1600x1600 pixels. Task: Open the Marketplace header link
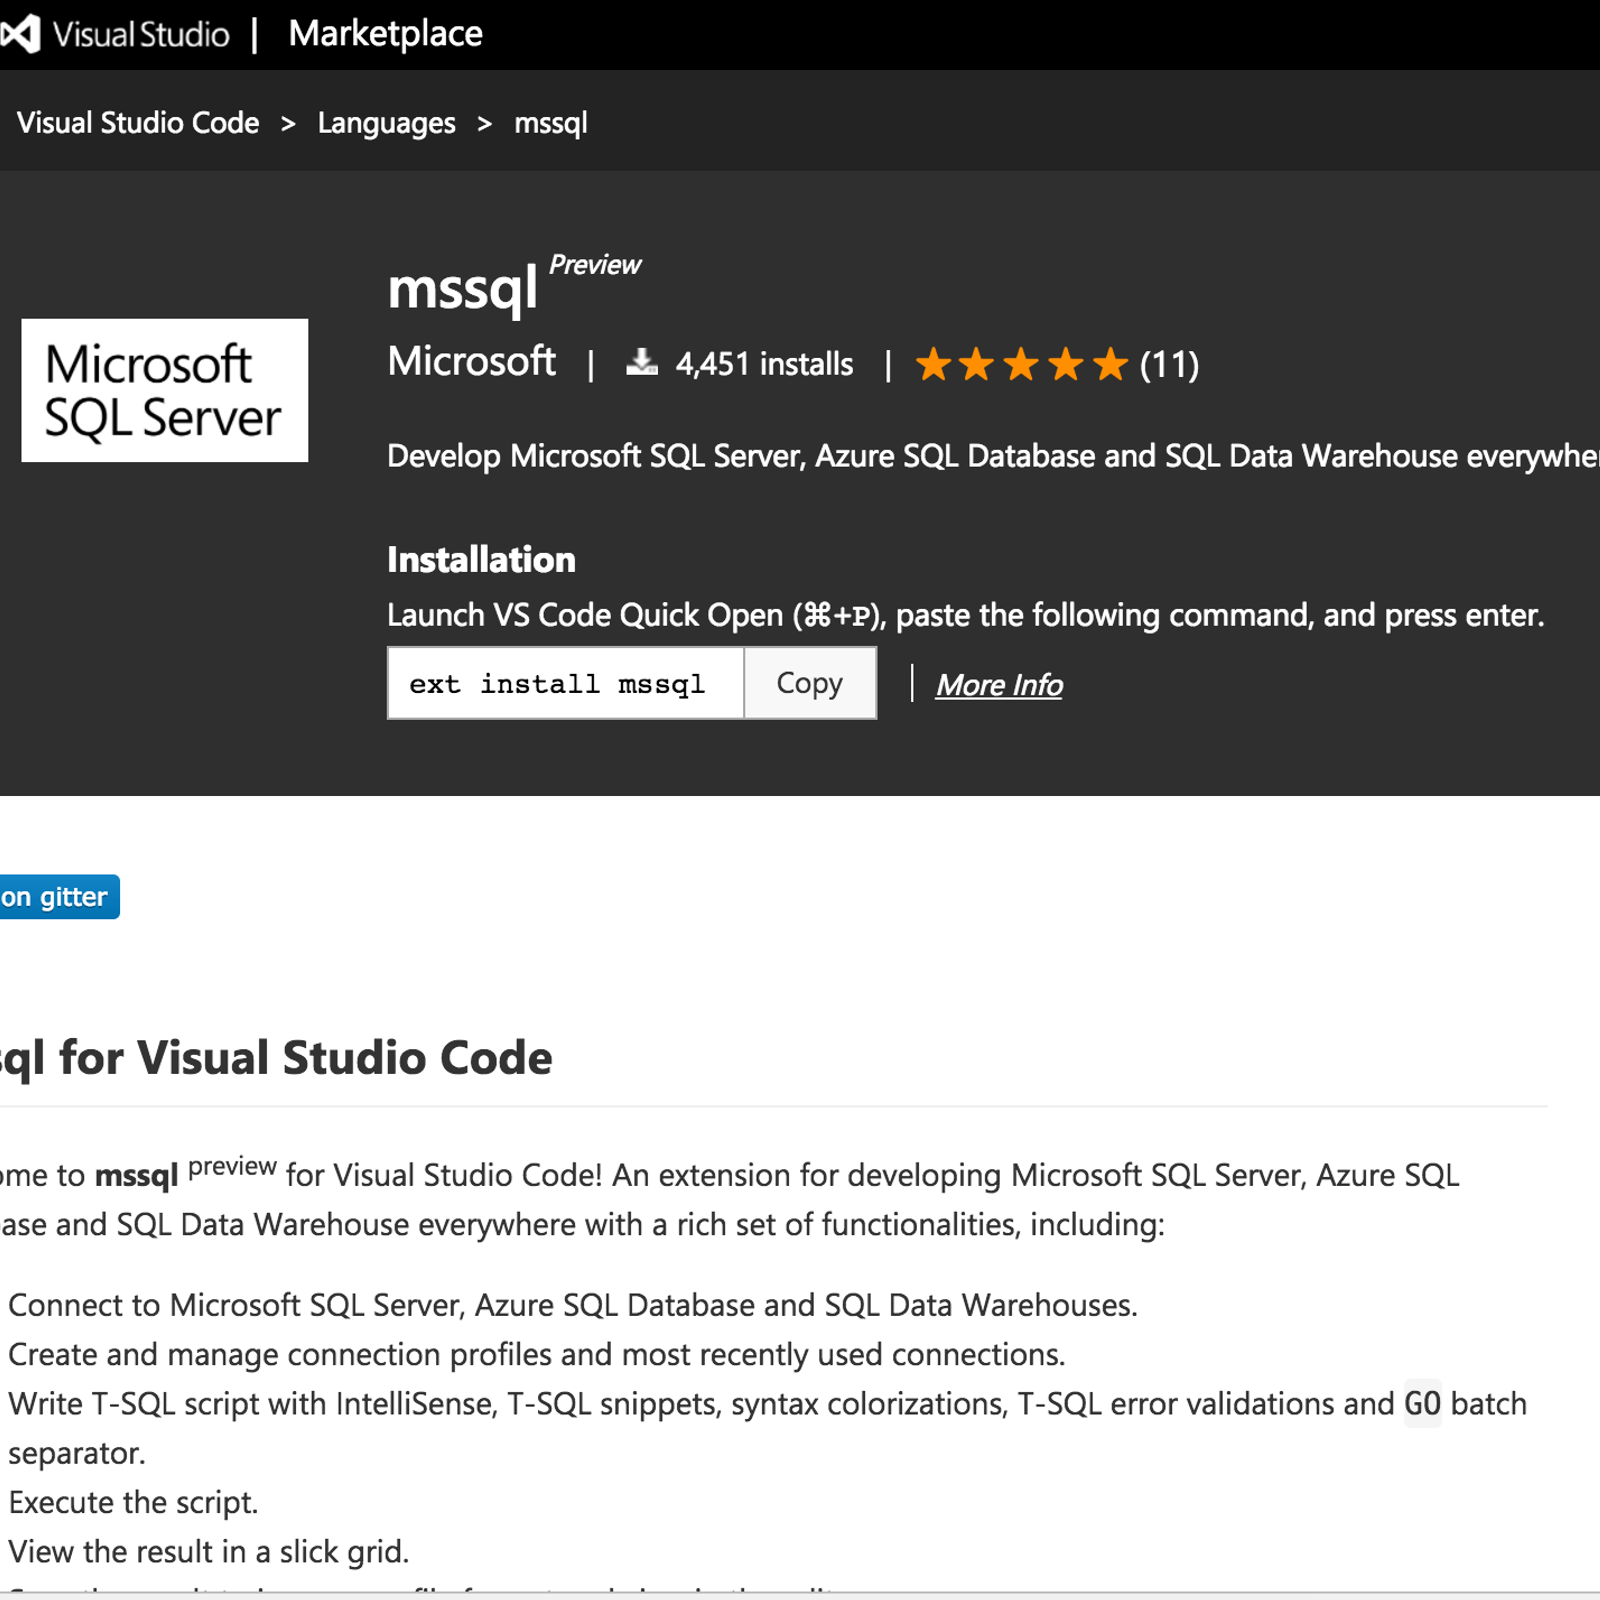385,34
